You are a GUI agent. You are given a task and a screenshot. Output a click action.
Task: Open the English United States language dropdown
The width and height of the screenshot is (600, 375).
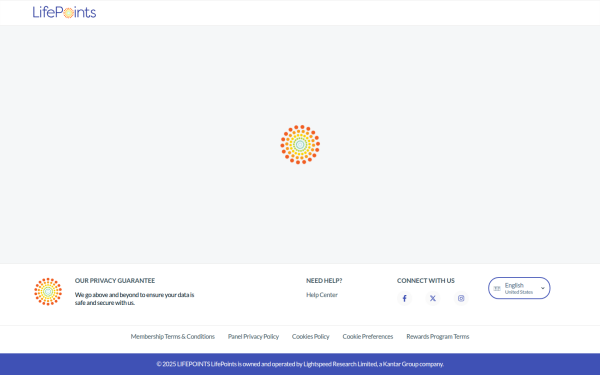pyautogui.click(x=519, y=288)
